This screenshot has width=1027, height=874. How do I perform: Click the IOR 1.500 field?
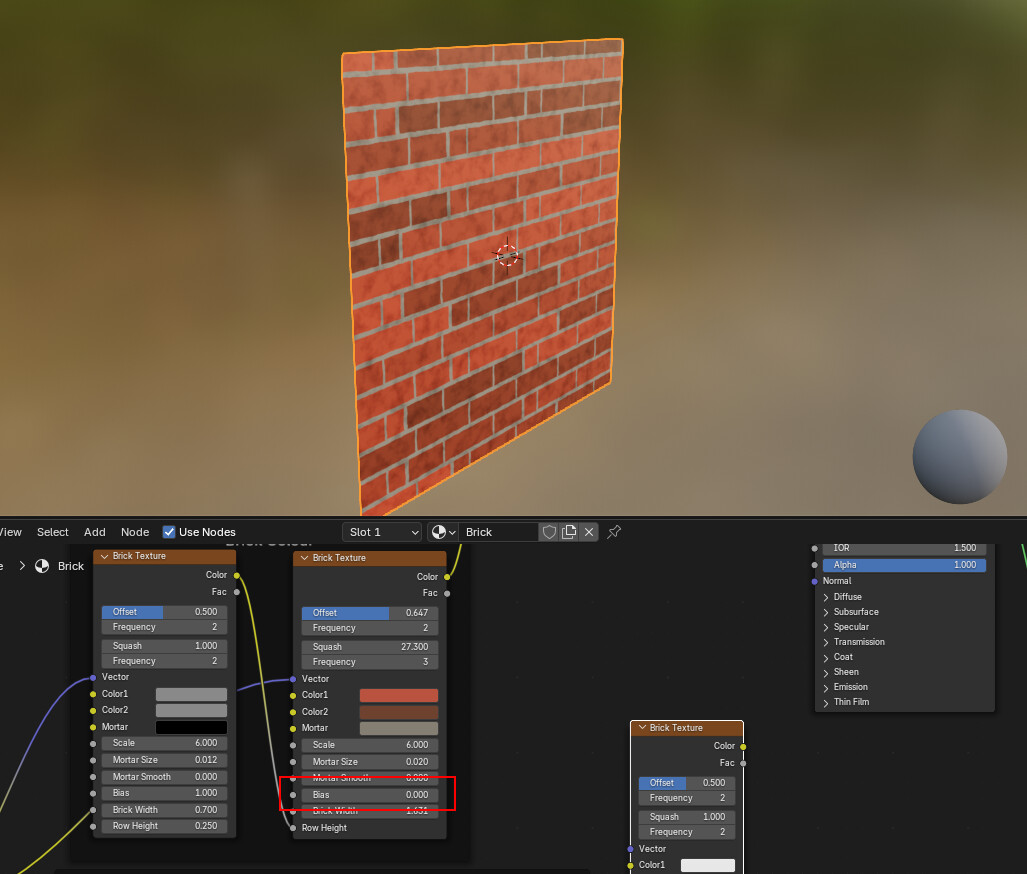click(904, 548)
